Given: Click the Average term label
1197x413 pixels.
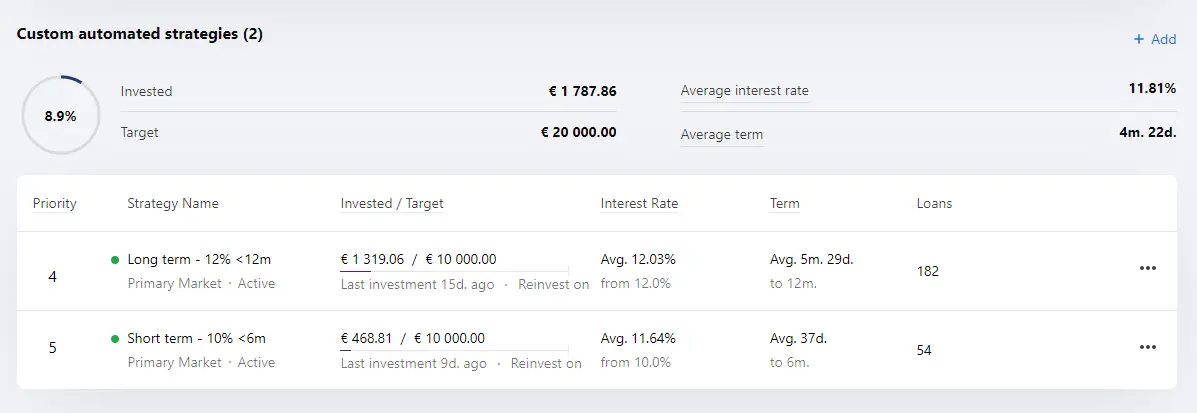Looking at the screenshot, I should pyautogui.click(x=721, y=135).
